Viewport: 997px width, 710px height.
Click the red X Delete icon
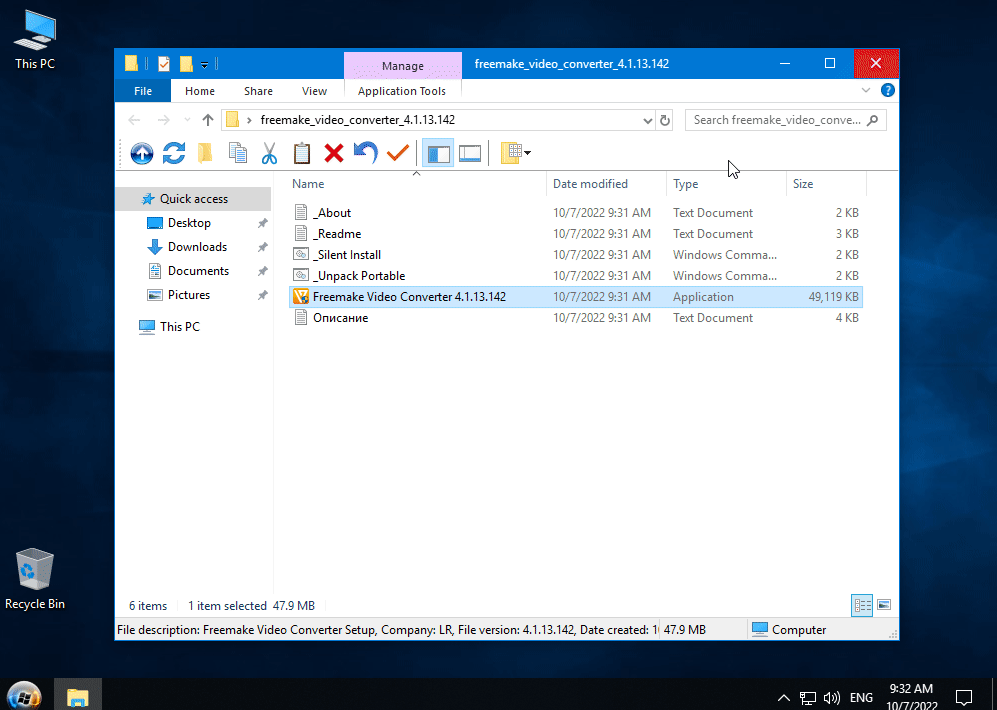[x=334, y=153]
